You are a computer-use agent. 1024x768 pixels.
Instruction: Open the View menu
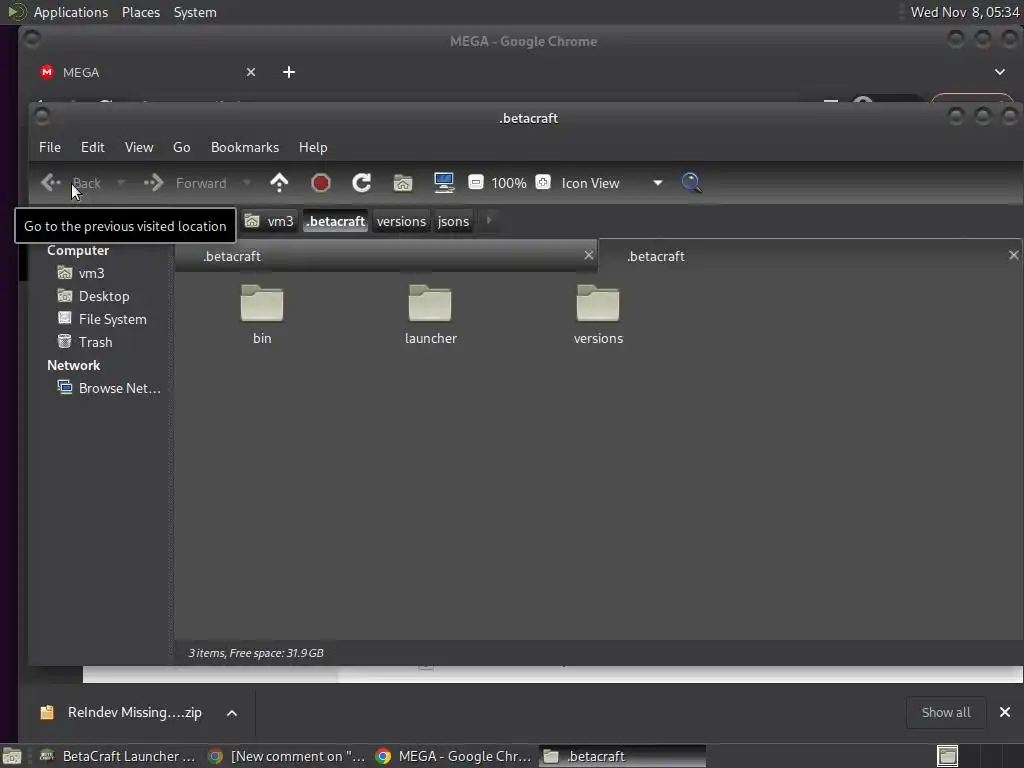click(x=139, y=148)
